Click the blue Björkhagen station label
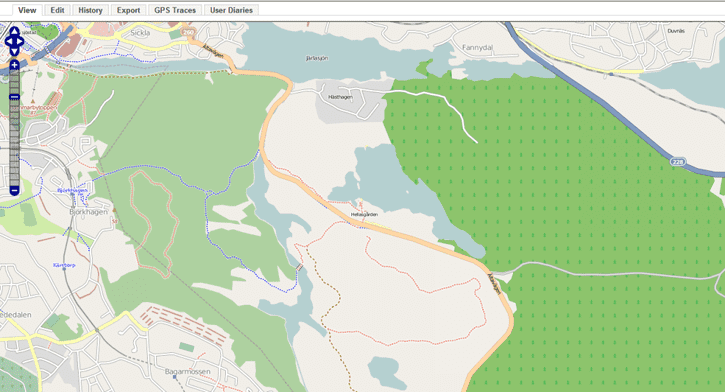 pyautogui.click(x=72, y=190)
